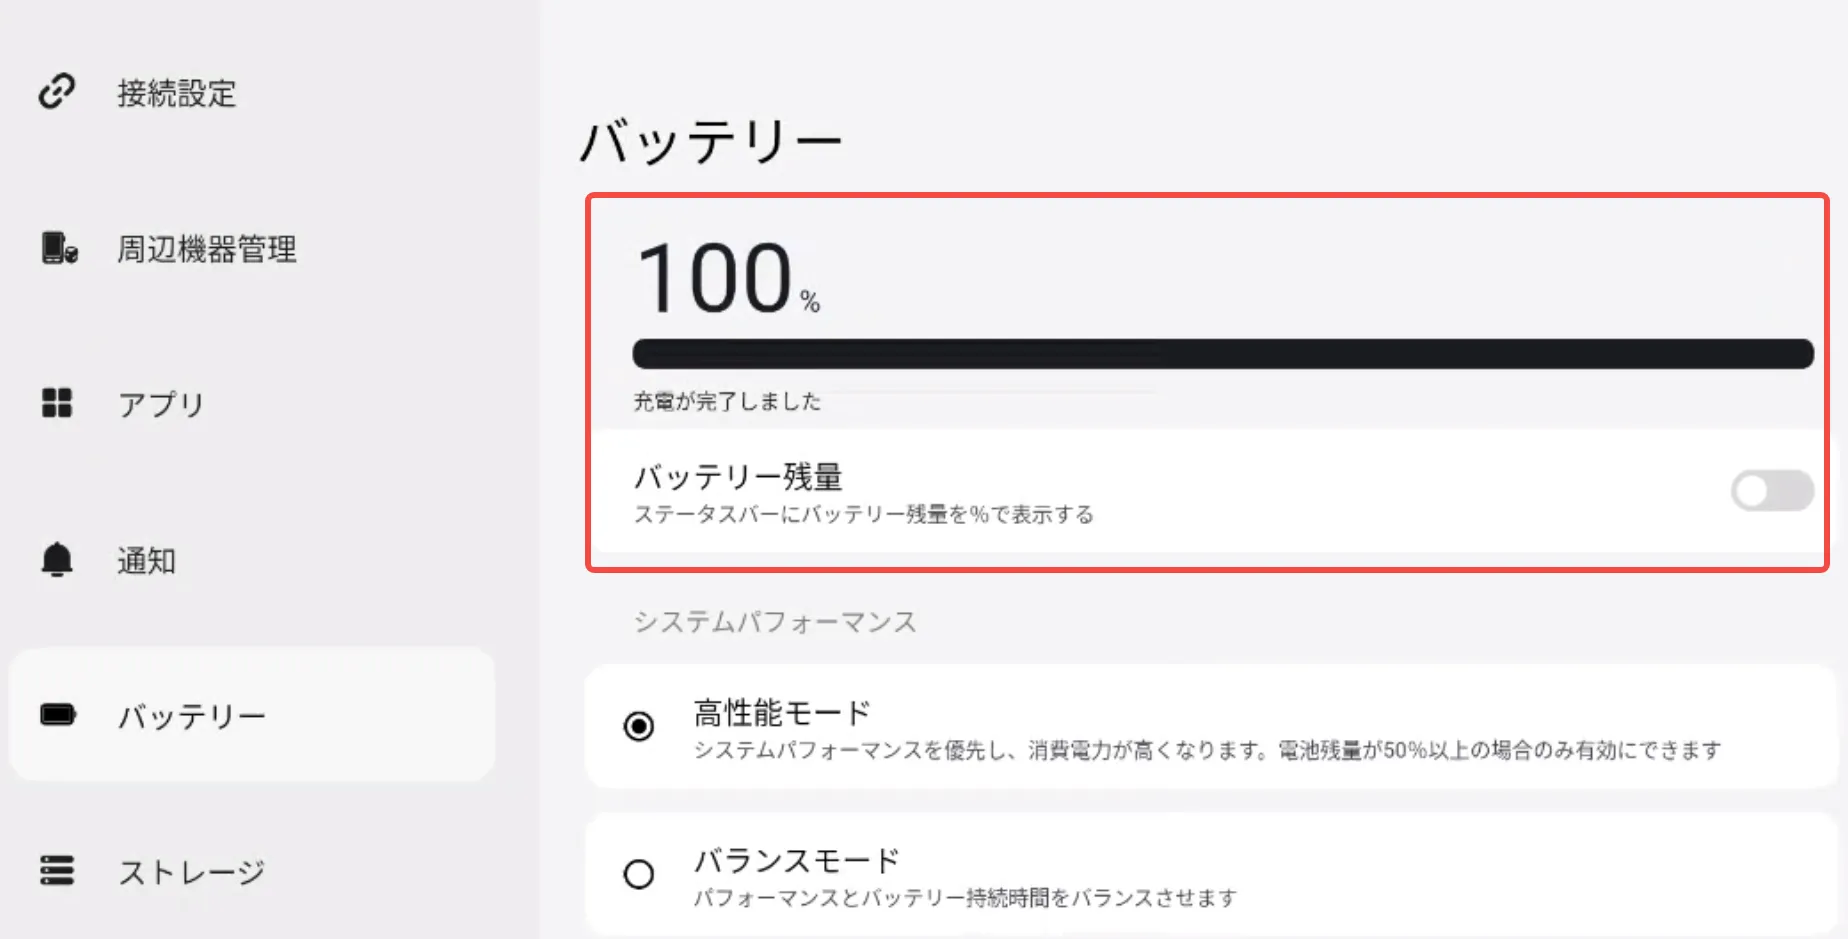Click the バランスモード option description text
Image resolution: width=1848 pixels, height=939 pixels.
(965, 898)
